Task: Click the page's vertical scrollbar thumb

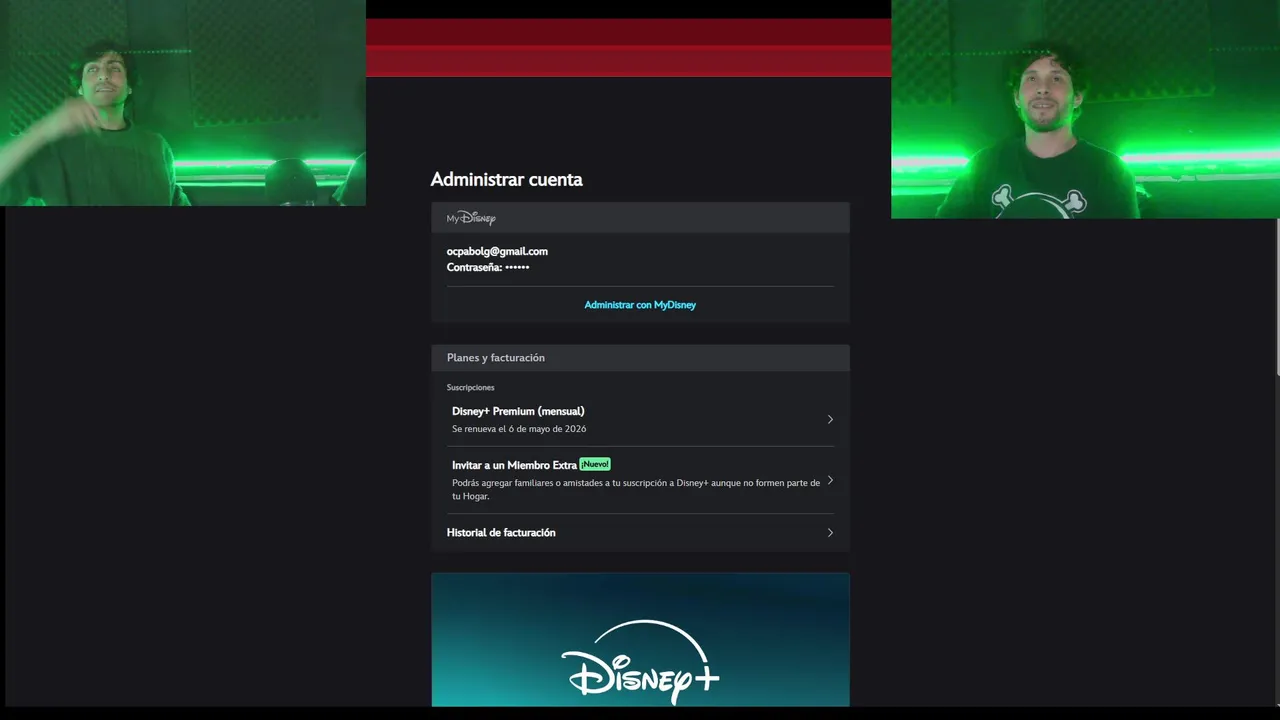Action: 1277,296
